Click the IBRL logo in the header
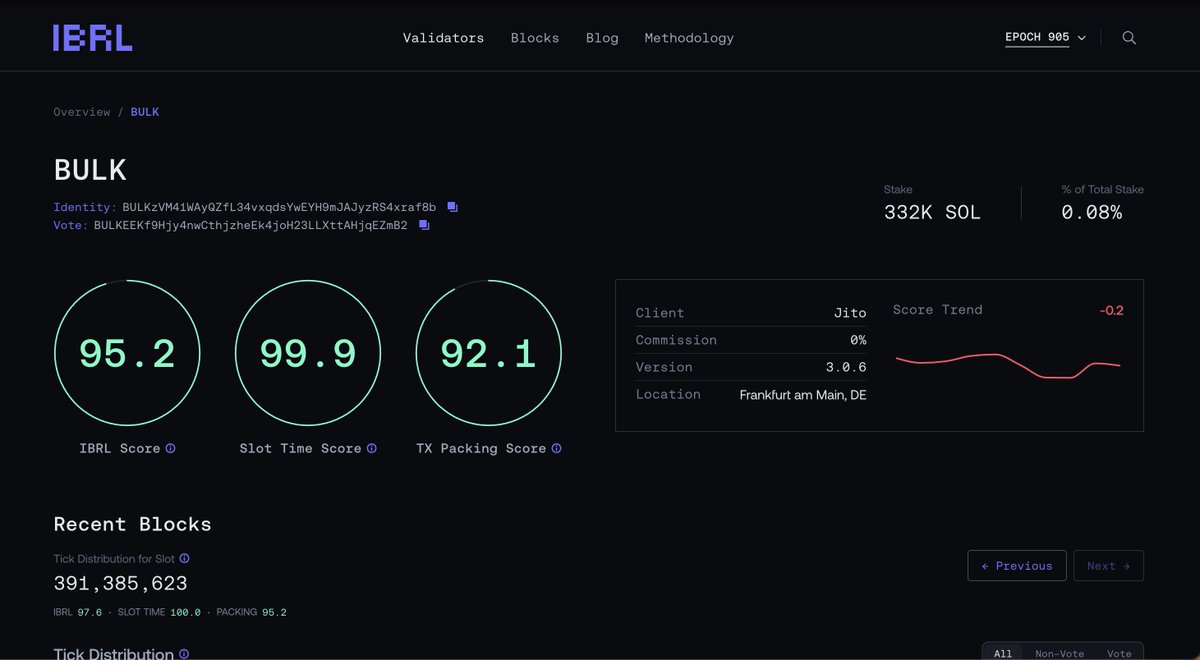Image resolution: width=1200 pixels, height=660 pixels. (92, 36)
